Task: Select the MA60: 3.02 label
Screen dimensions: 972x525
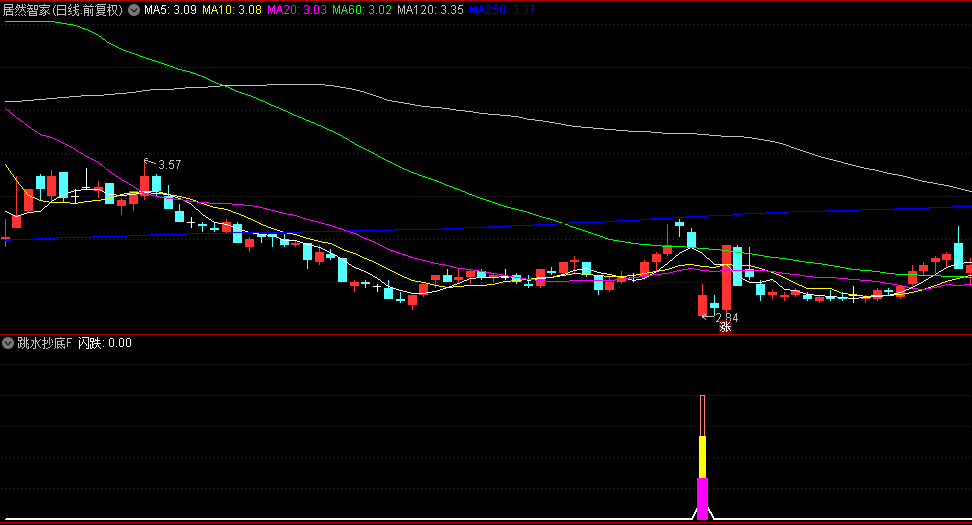Action: [362, 10]
